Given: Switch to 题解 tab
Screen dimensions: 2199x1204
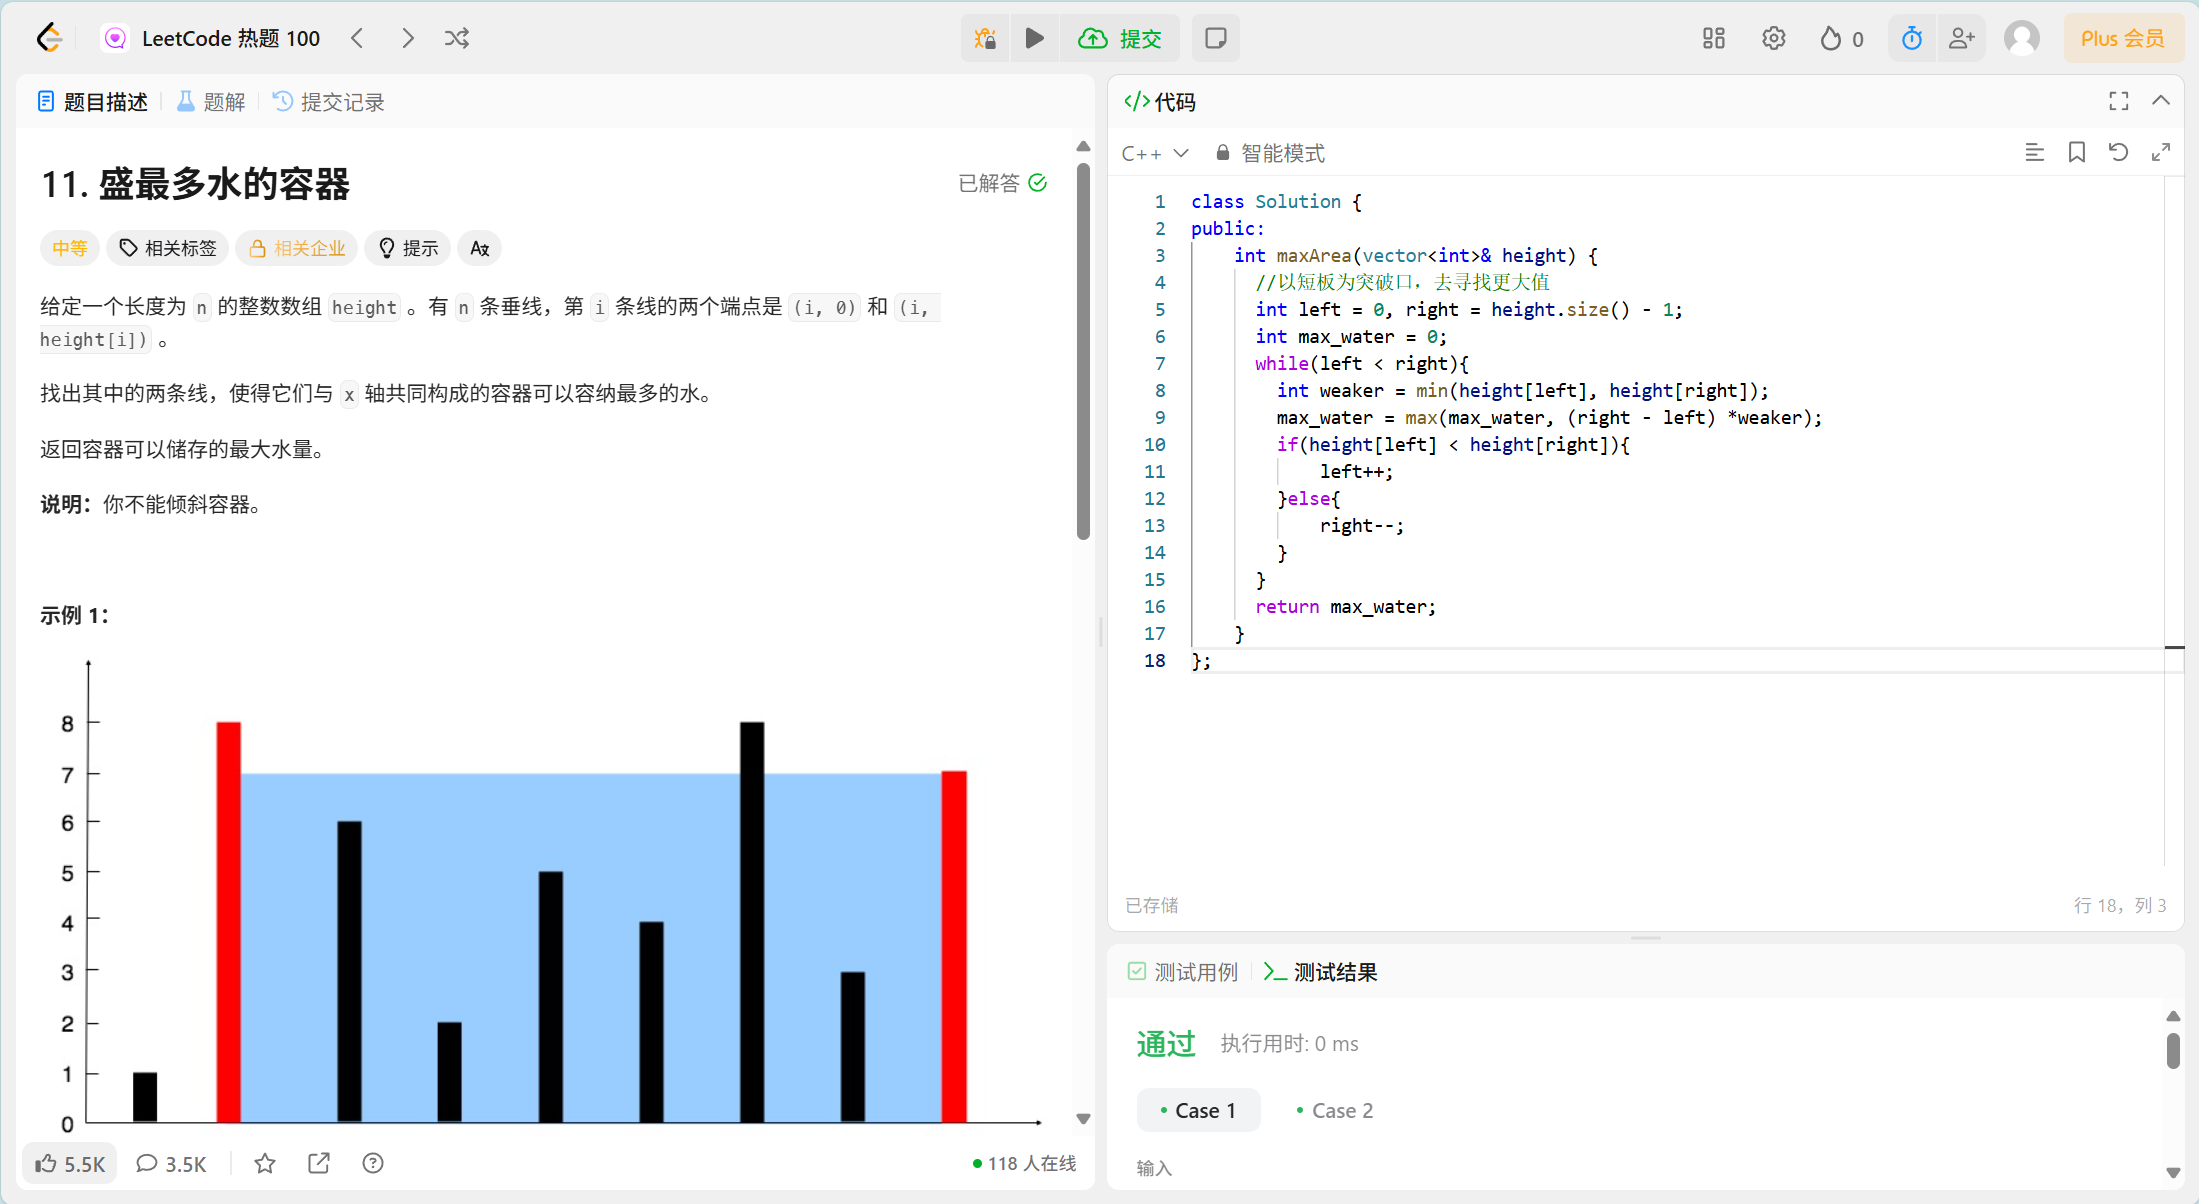Looking at the screenshot, I should (x=211, y=102).
